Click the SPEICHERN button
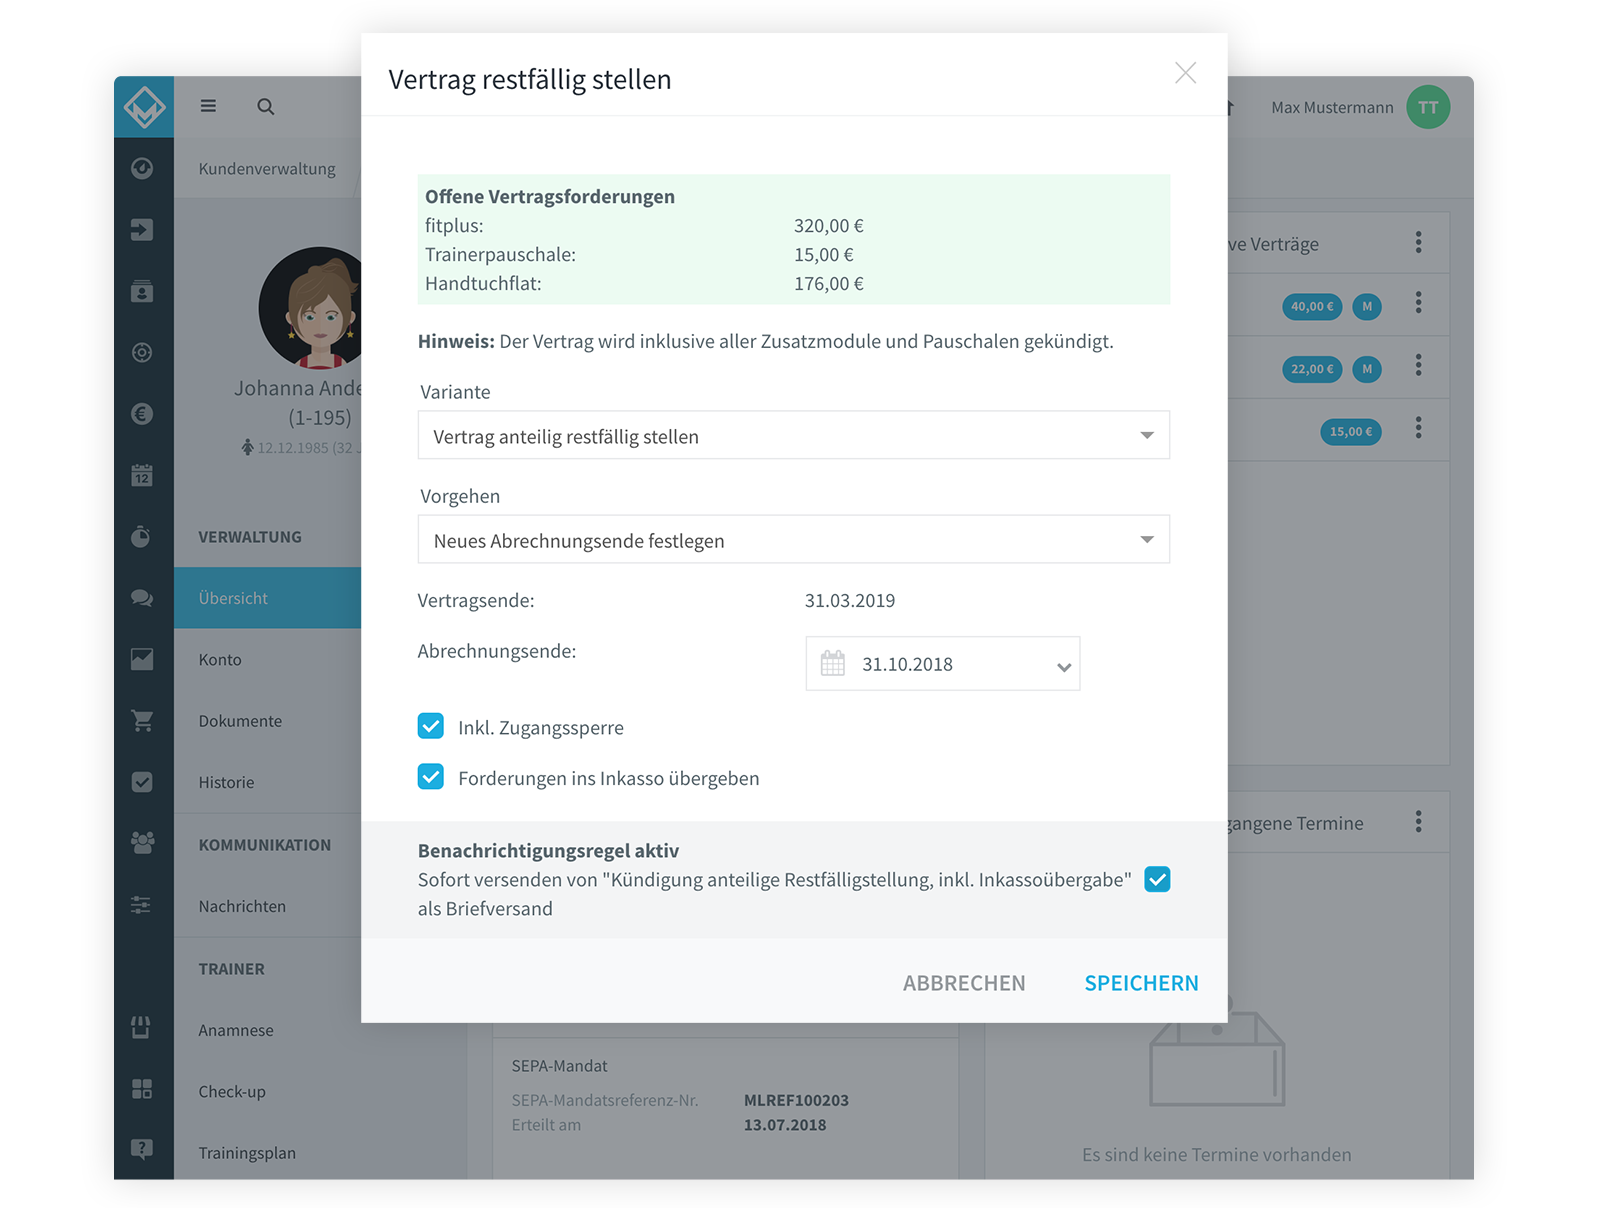The width and height of the screenshot is (1600, 1208). tap(1141, 983)
